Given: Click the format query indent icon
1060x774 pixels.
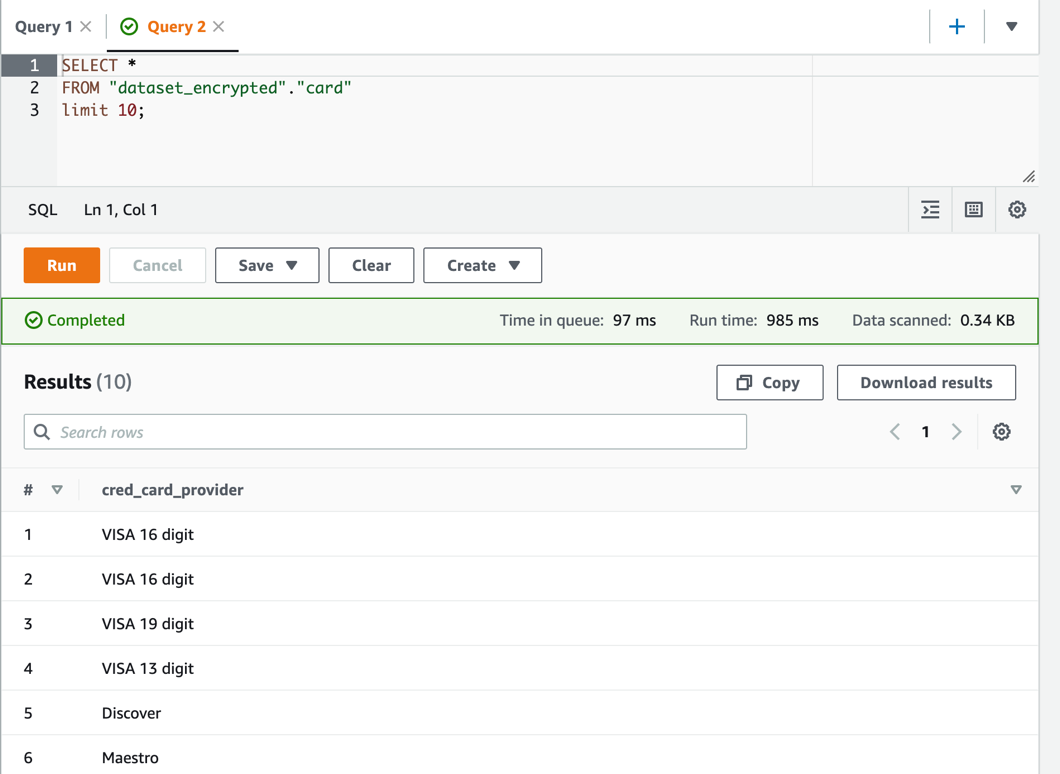Looking at the screenshot, I should (x=930, y=210).
